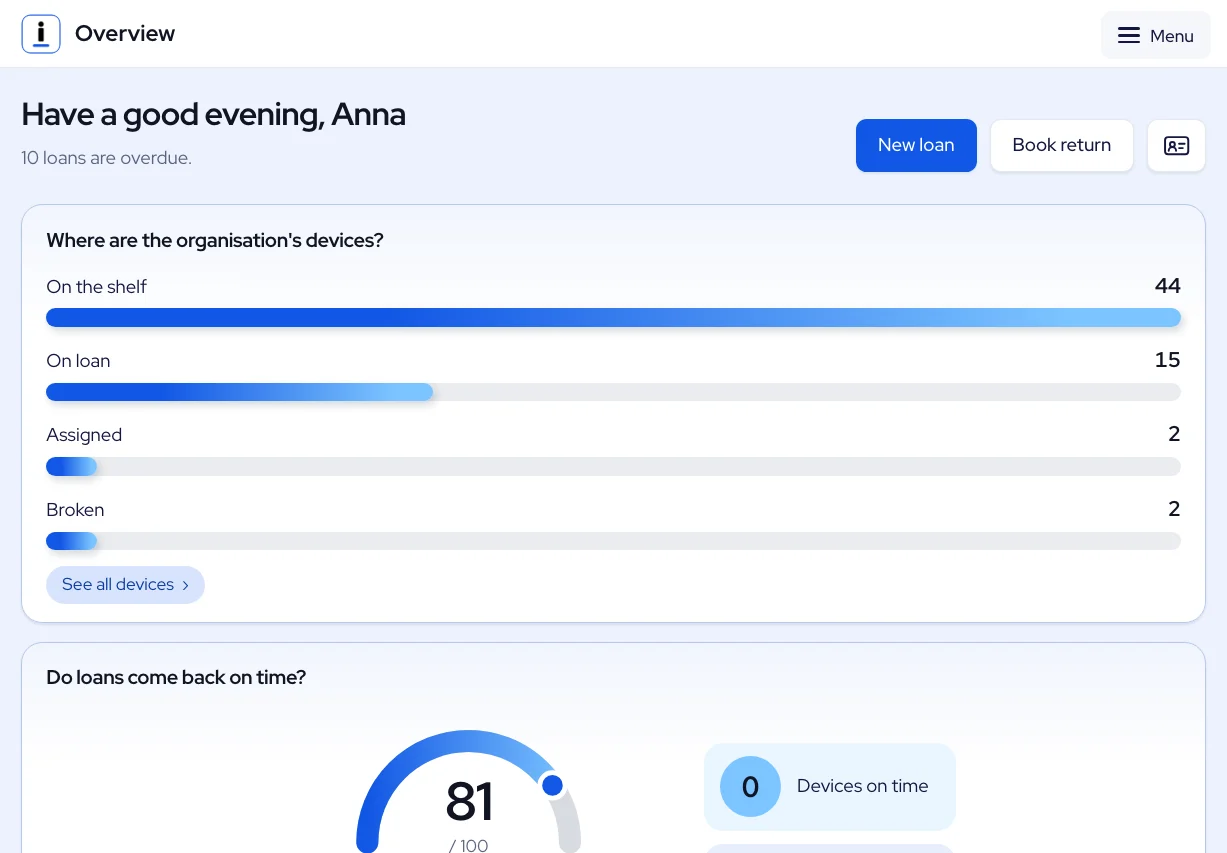Click the blue dot on the gauge

coord(552,785)
